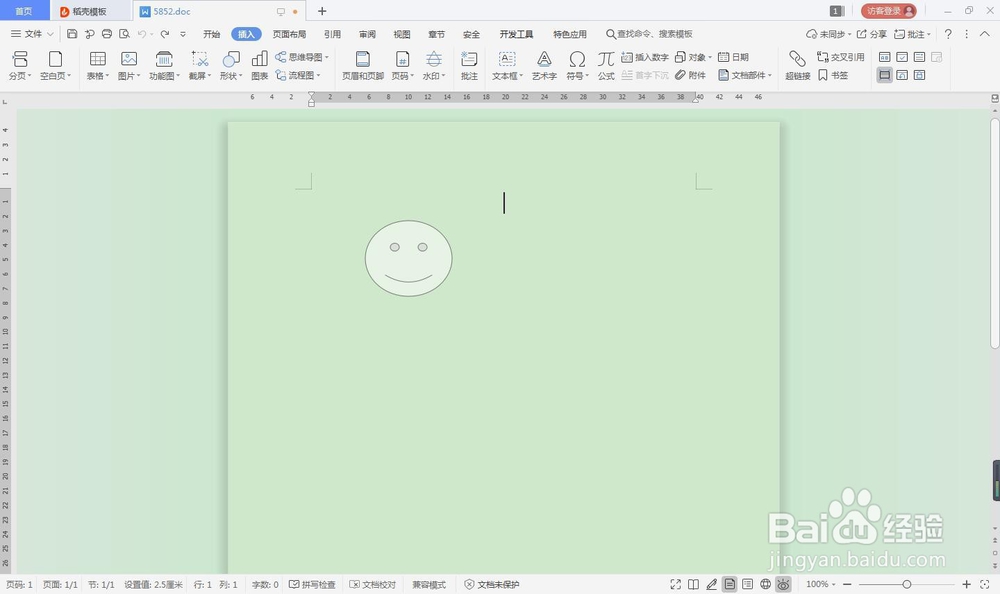Click the 访客登录 visitor login button
Screen dimensions: 1000x594
(x=888, y=11)
